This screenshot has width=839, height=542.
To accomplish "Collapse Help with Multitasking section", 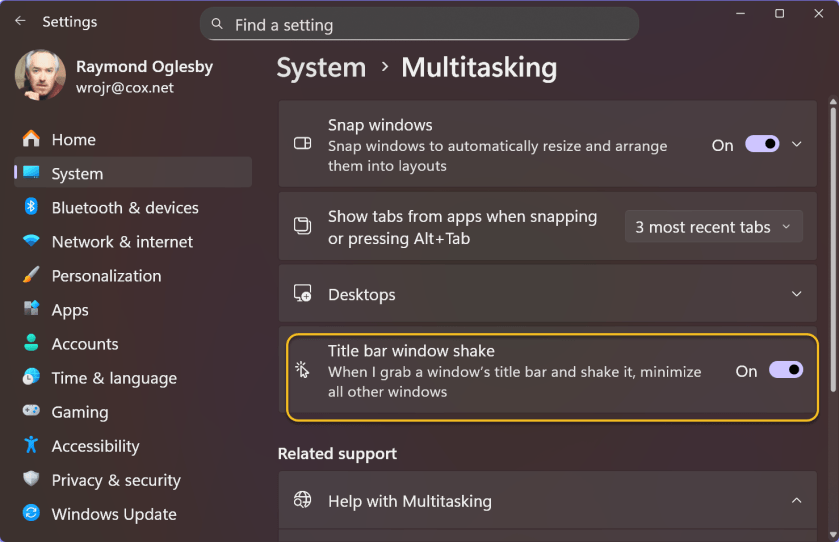I will [797, 500].
